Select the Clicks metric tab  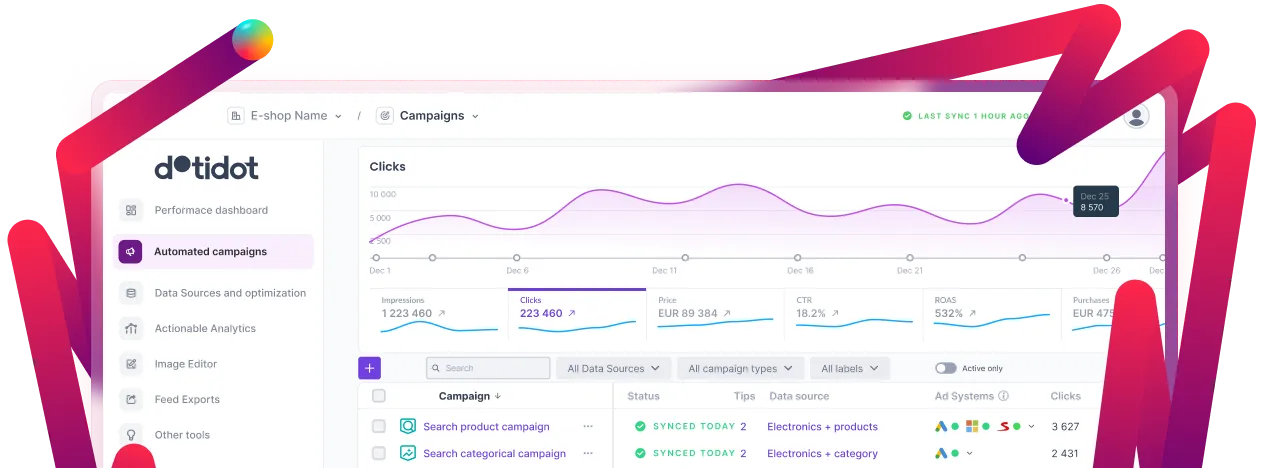577,315
